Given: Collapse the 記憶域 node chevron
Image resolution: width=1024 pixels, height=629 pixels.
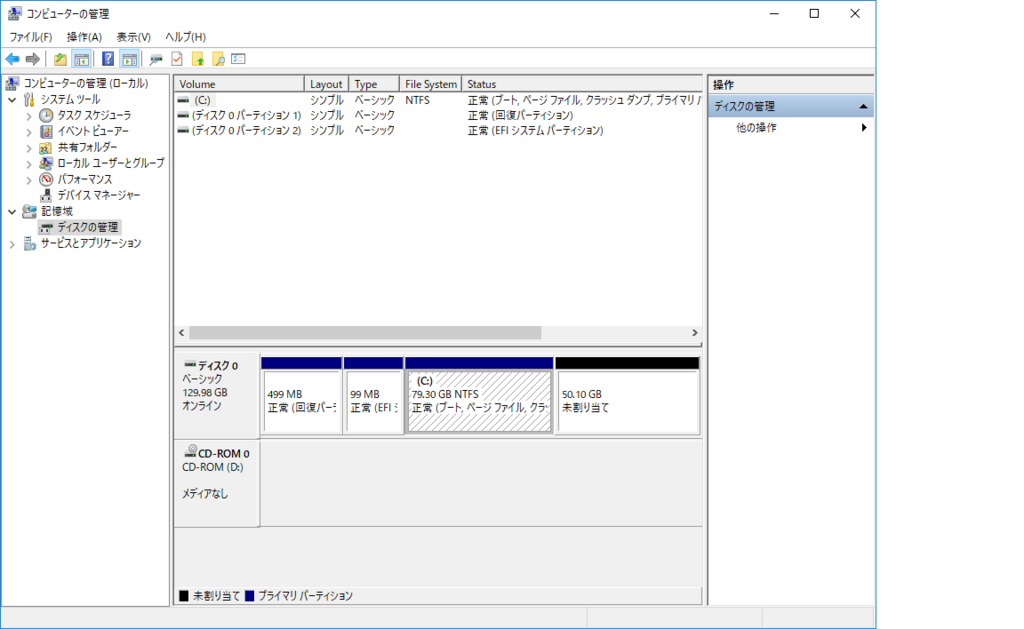Looking at the screenshot, I should pyautogui.click(x=12, y=212).
